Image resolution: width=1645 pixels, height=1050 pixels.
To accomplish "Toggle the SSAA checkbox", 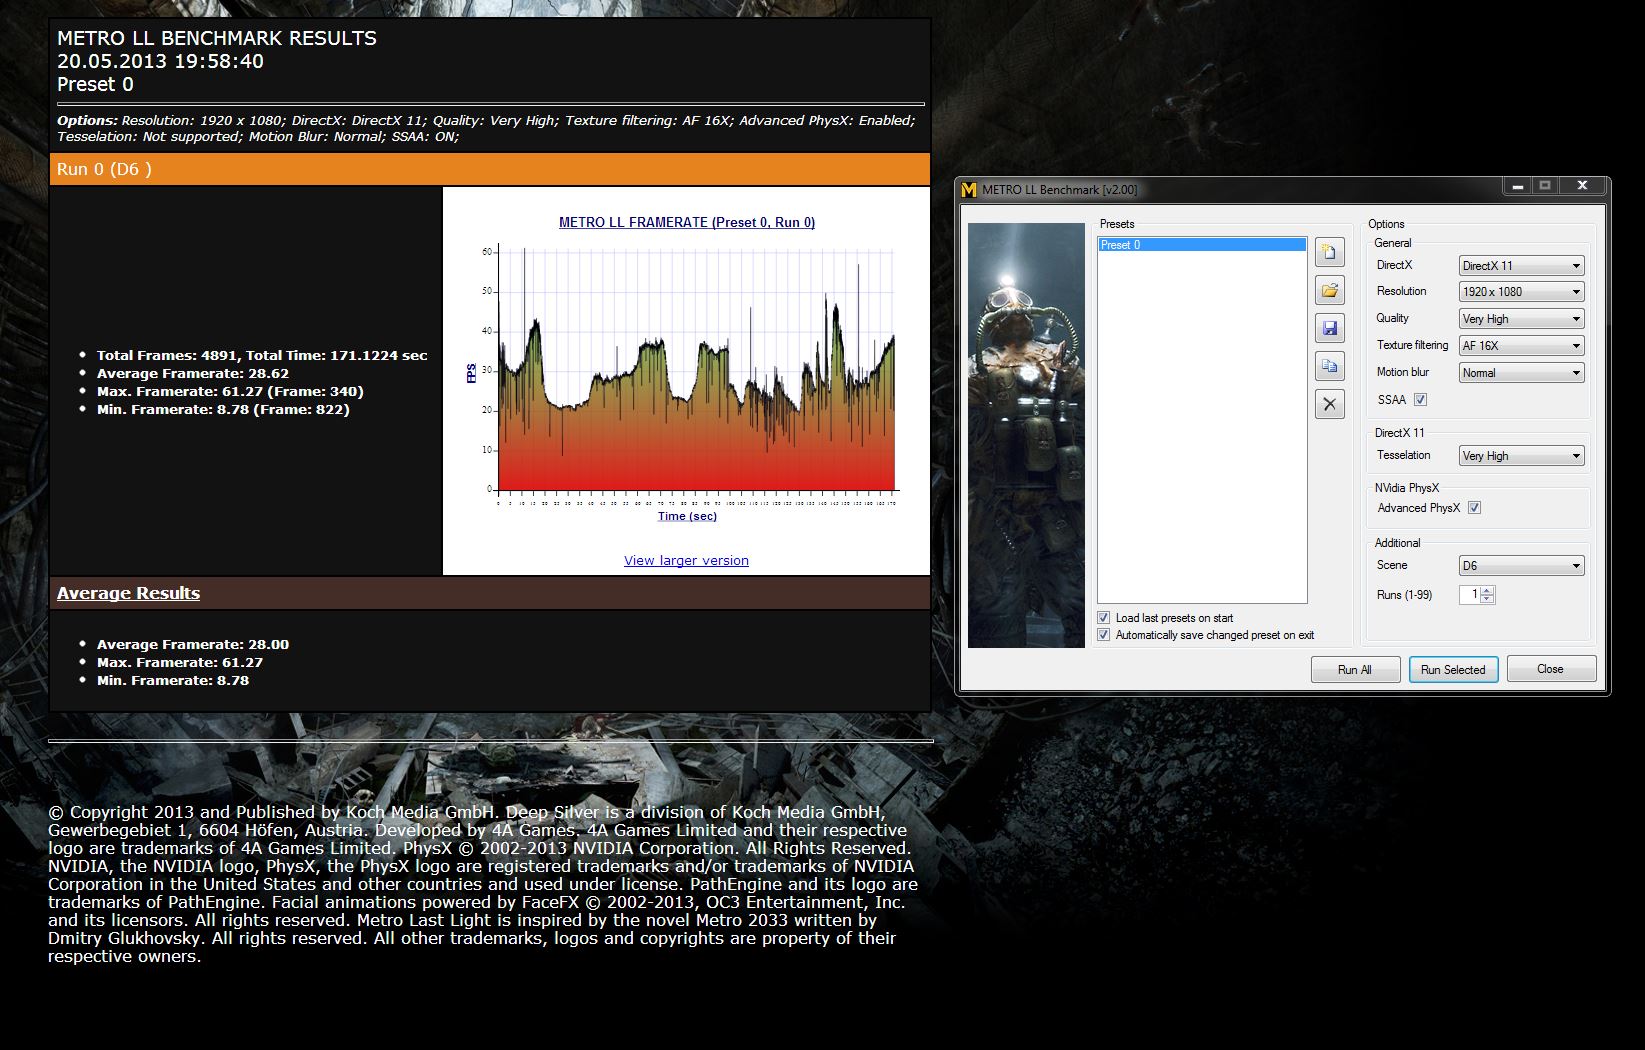I will pyautogui.click(x=1420, y=400).
